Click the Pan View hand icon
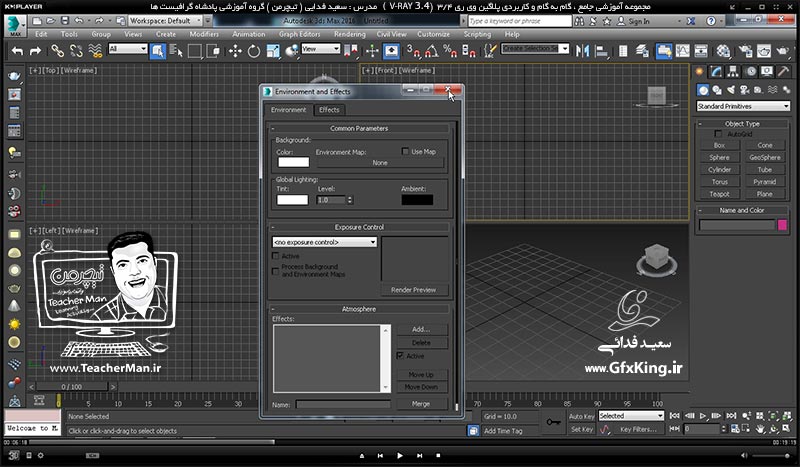 click(760, 429)
